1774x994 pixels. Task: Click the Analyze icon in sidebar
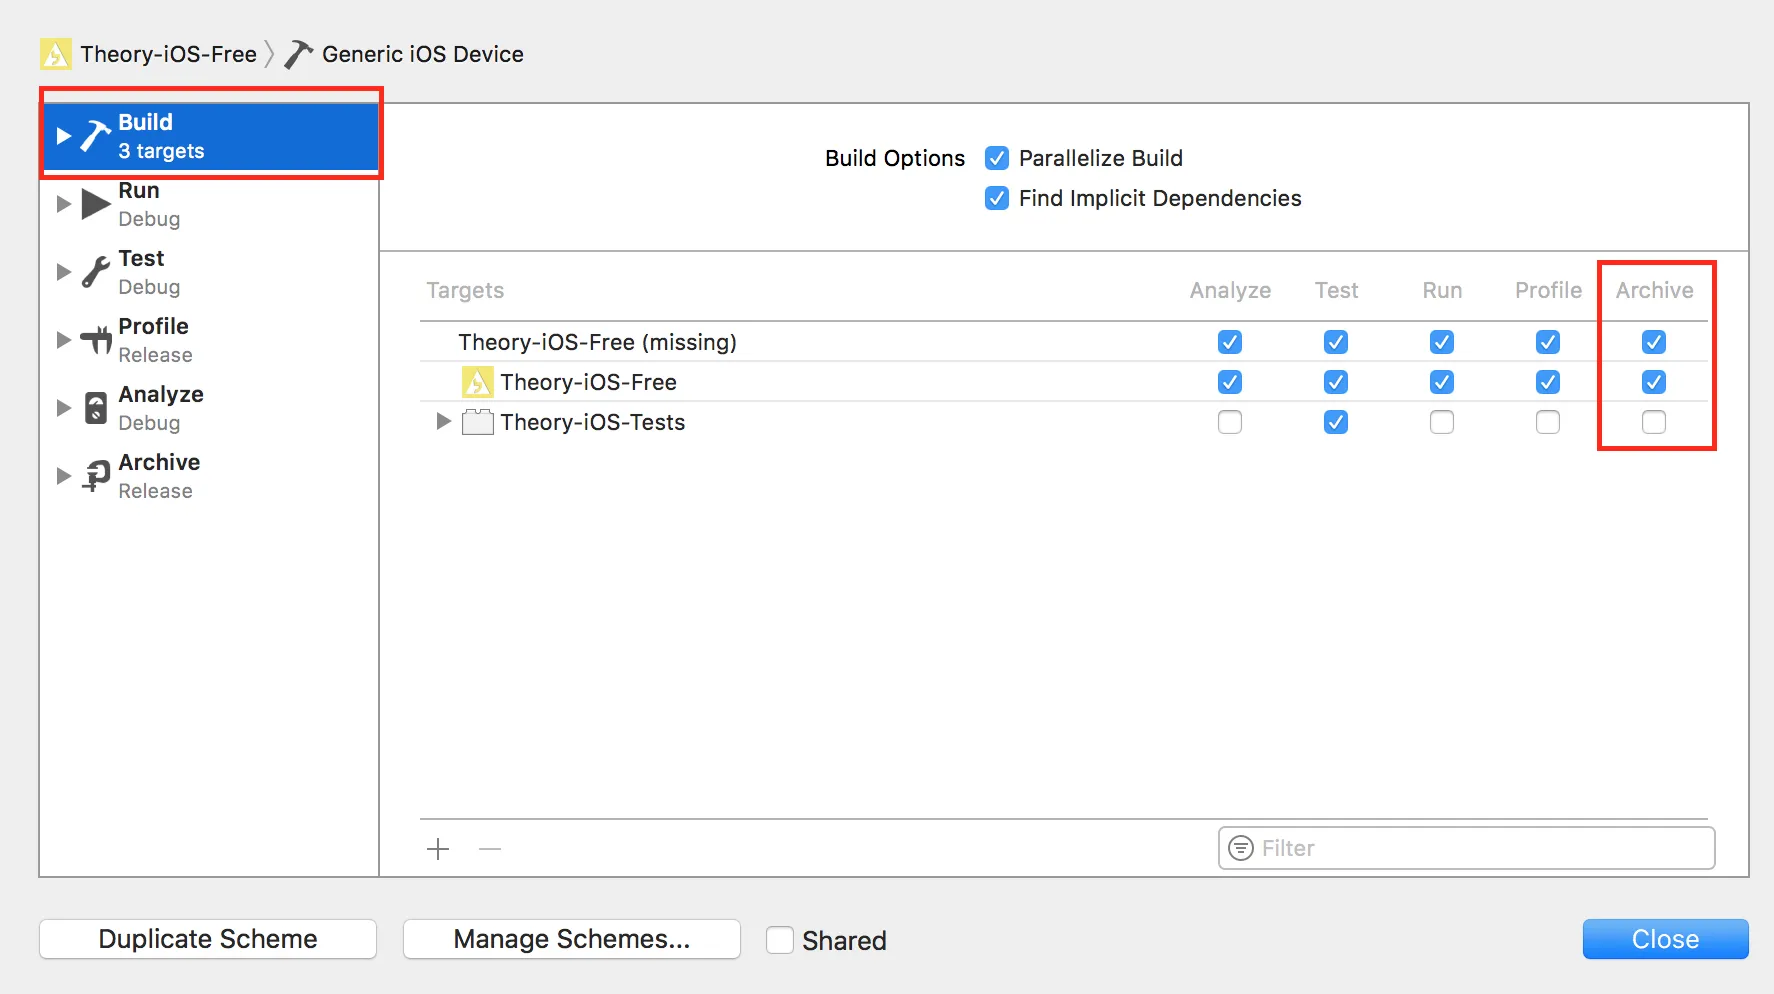point(96,408)
